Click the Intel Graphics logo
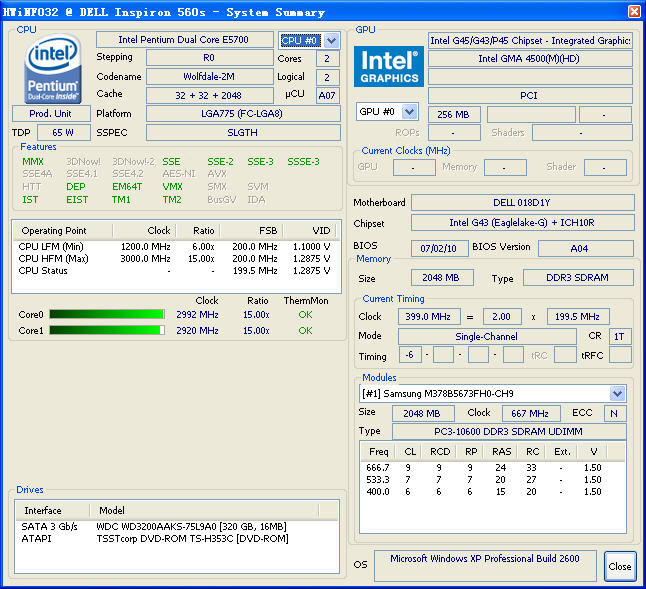Screen dimensions: 646x589 point(389,68)
